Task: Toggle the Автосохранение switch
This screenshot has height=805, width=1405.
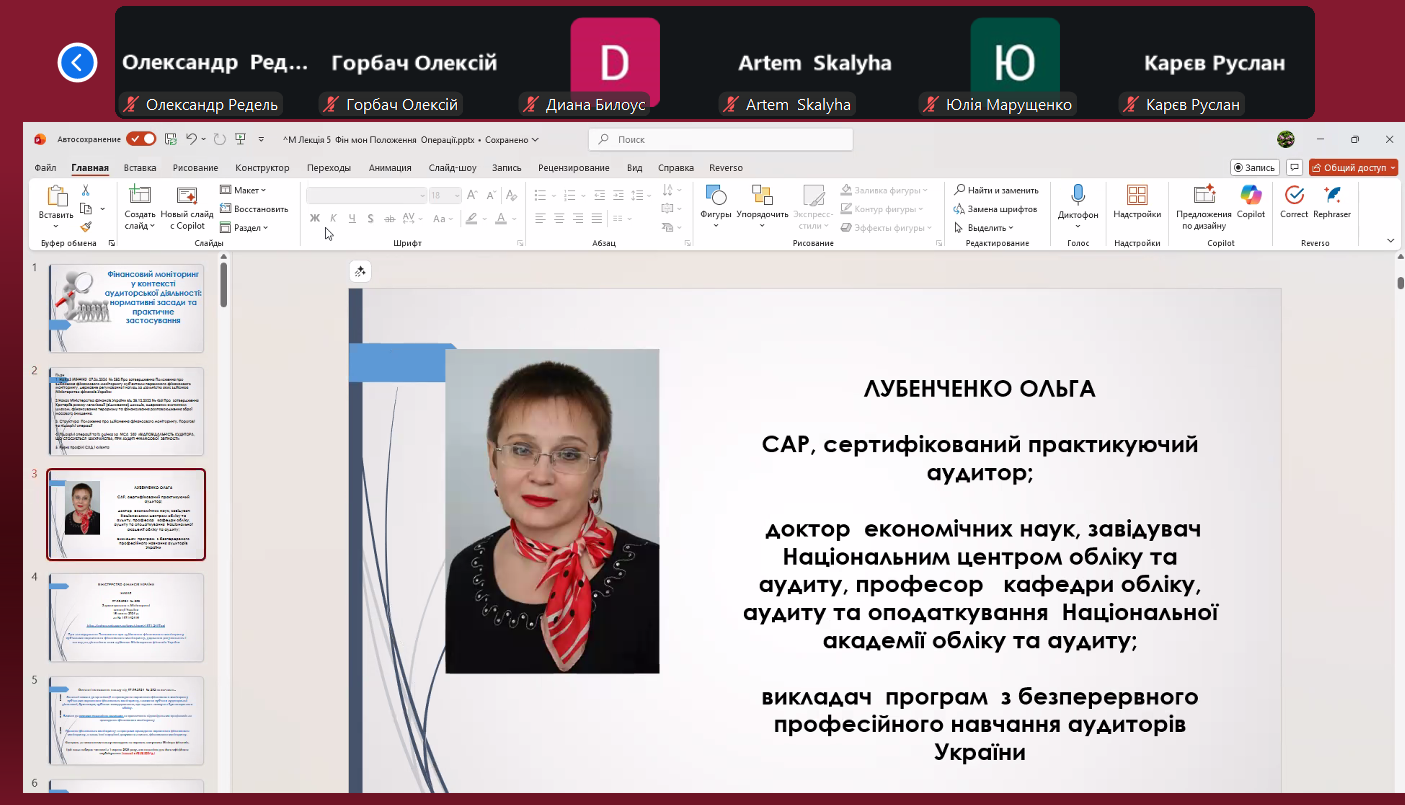Action: (x=141, y=139)
